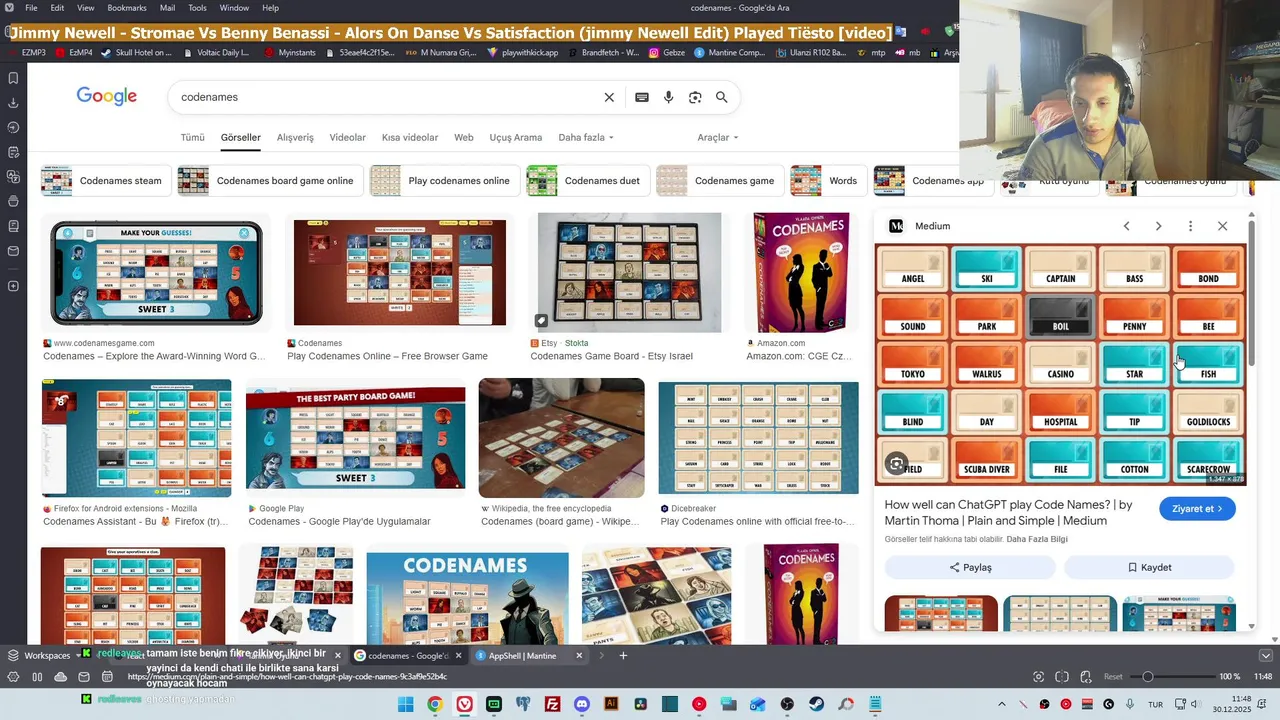Screen dimensions: 1280x720
Task: Click the page tiling icon in status bar
Action: tap(1062, 677)
